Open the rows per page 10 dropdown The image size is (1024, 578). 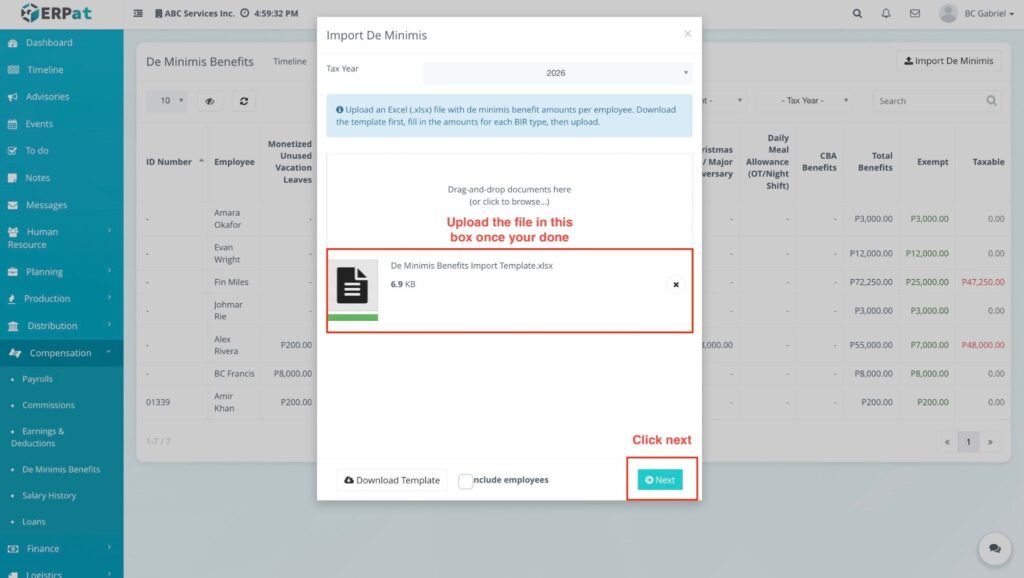167,101
